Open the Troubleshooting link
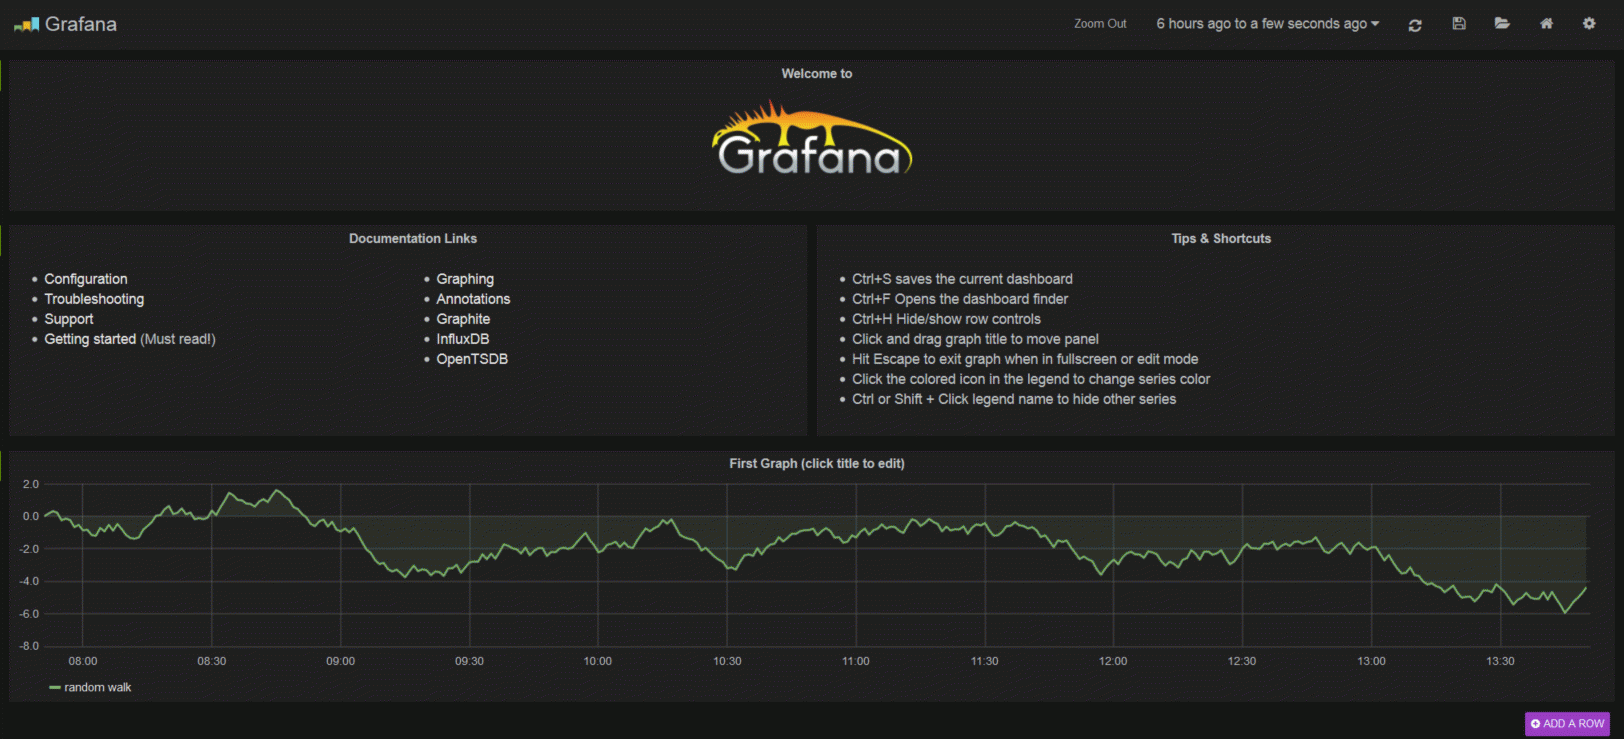1624x739 pixels. [x=94, y=299]
